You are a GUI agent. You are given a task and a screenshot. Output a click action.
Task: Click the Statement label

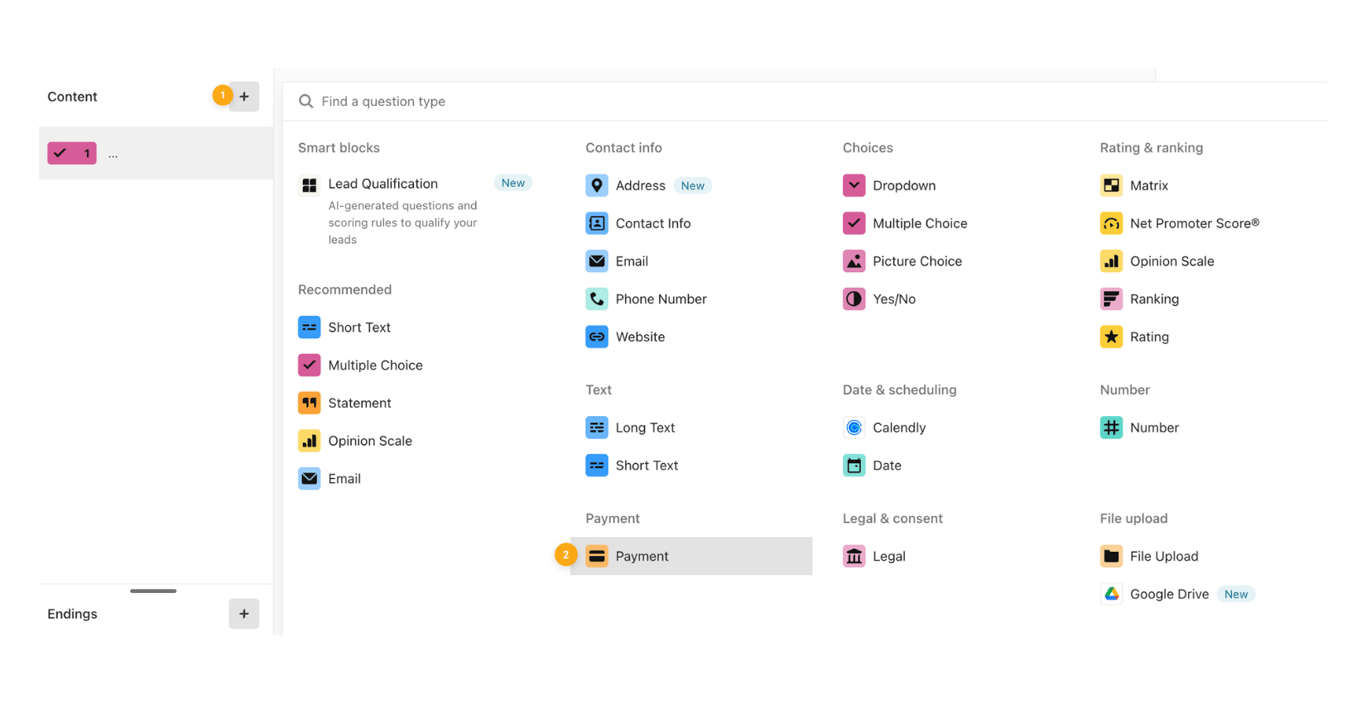(360, 403)
